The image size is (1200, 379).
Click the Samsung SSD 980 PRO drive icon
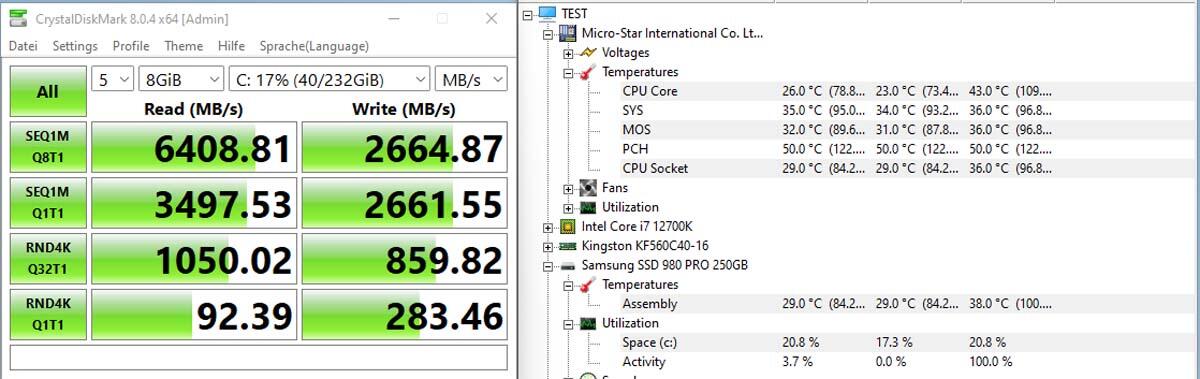568,265
